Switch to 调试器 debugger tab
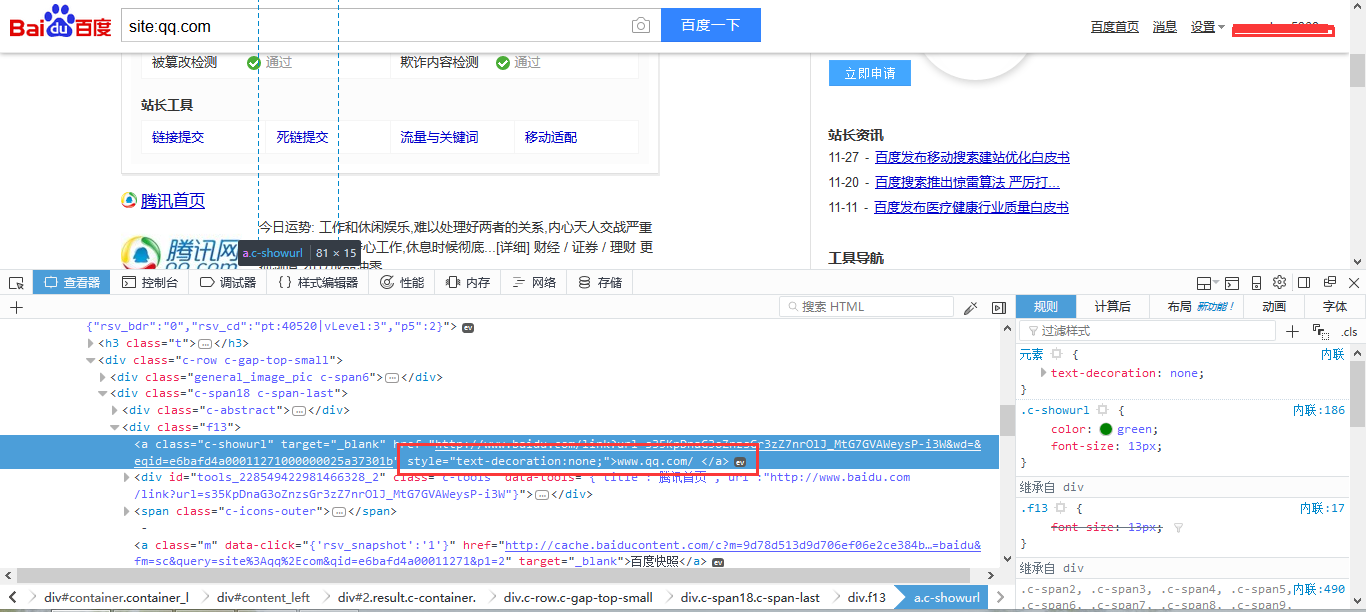 pyautogui.click(x=228, y=283)
